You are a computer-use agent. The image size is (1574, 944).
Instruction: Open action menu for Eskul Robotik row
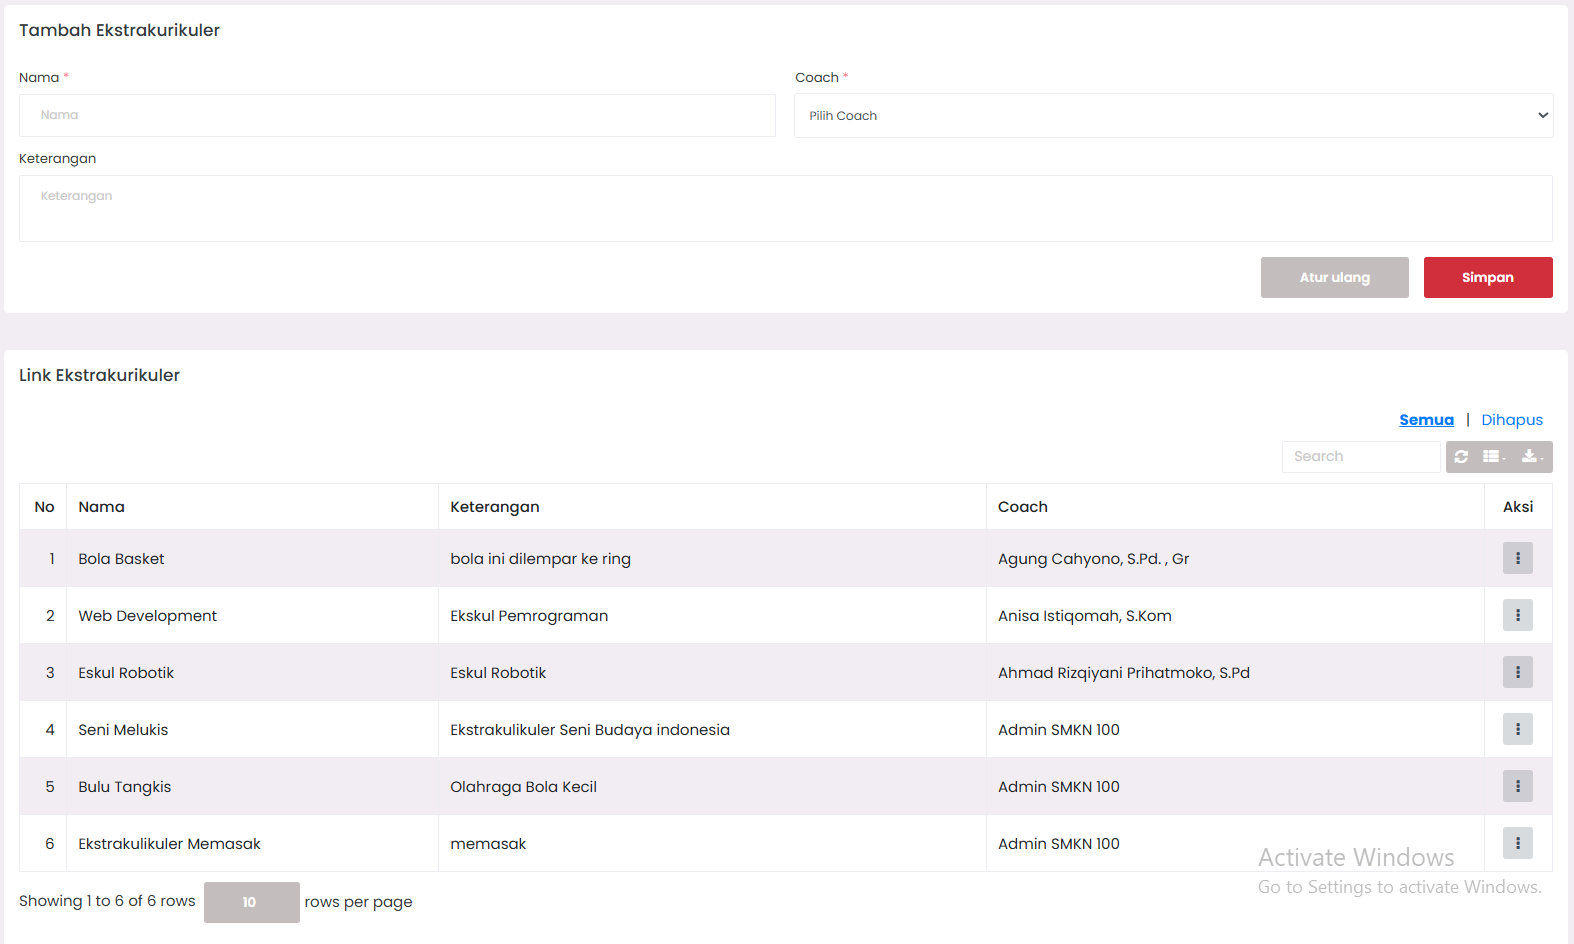1517,673
